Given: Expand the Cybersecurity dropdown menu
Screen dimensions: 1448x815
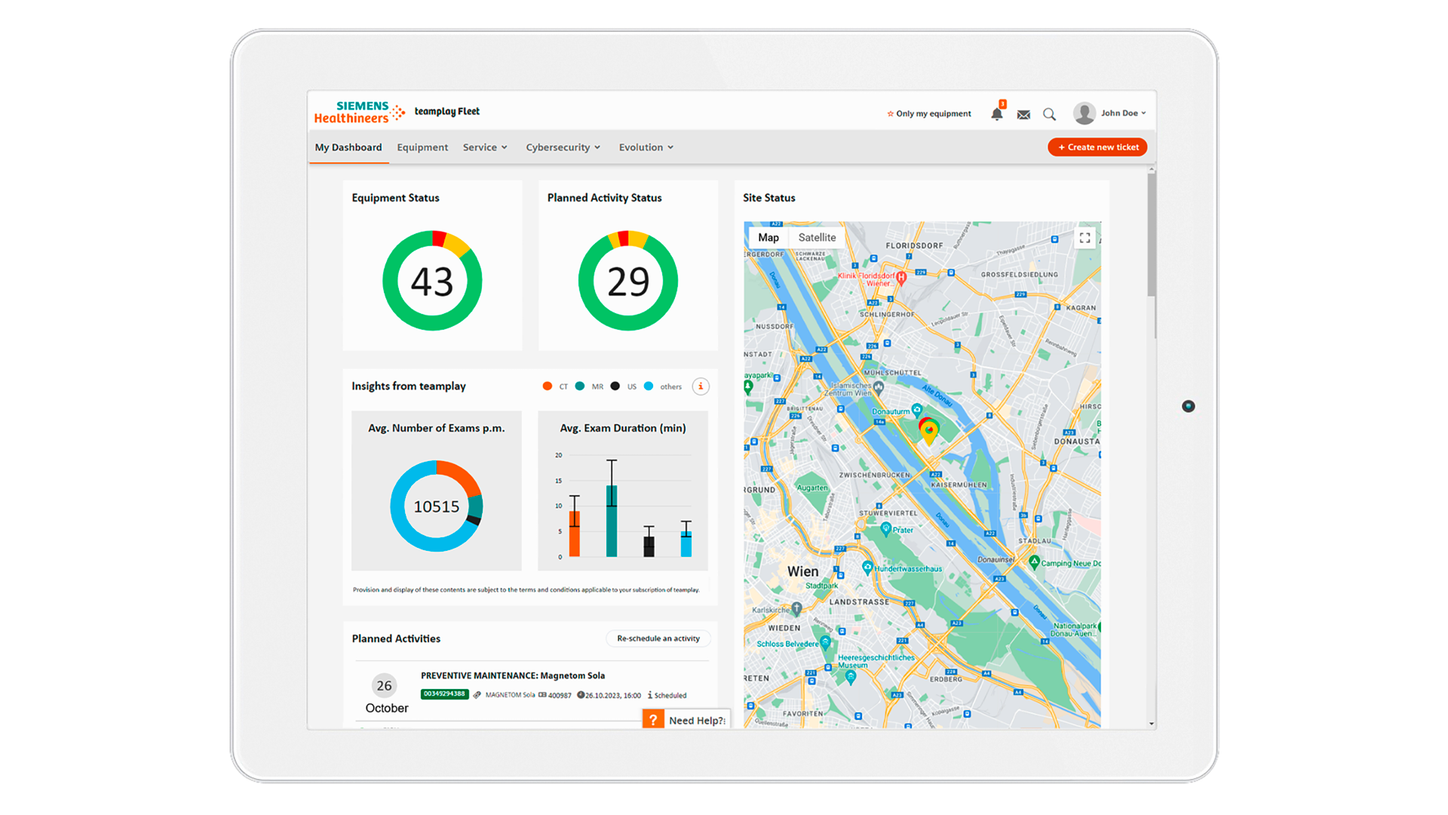Looking at the screenshot, I should pyautogui.click(x=563, y=147).
